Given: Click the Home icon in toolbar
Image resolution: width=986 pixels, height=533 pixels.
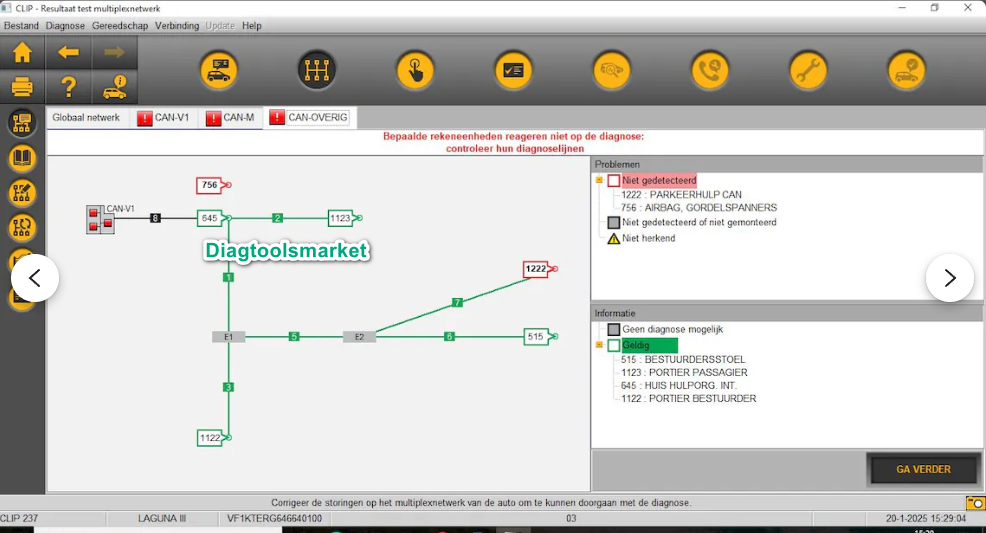Looking at the screenshot, I should tap(22, 53).
